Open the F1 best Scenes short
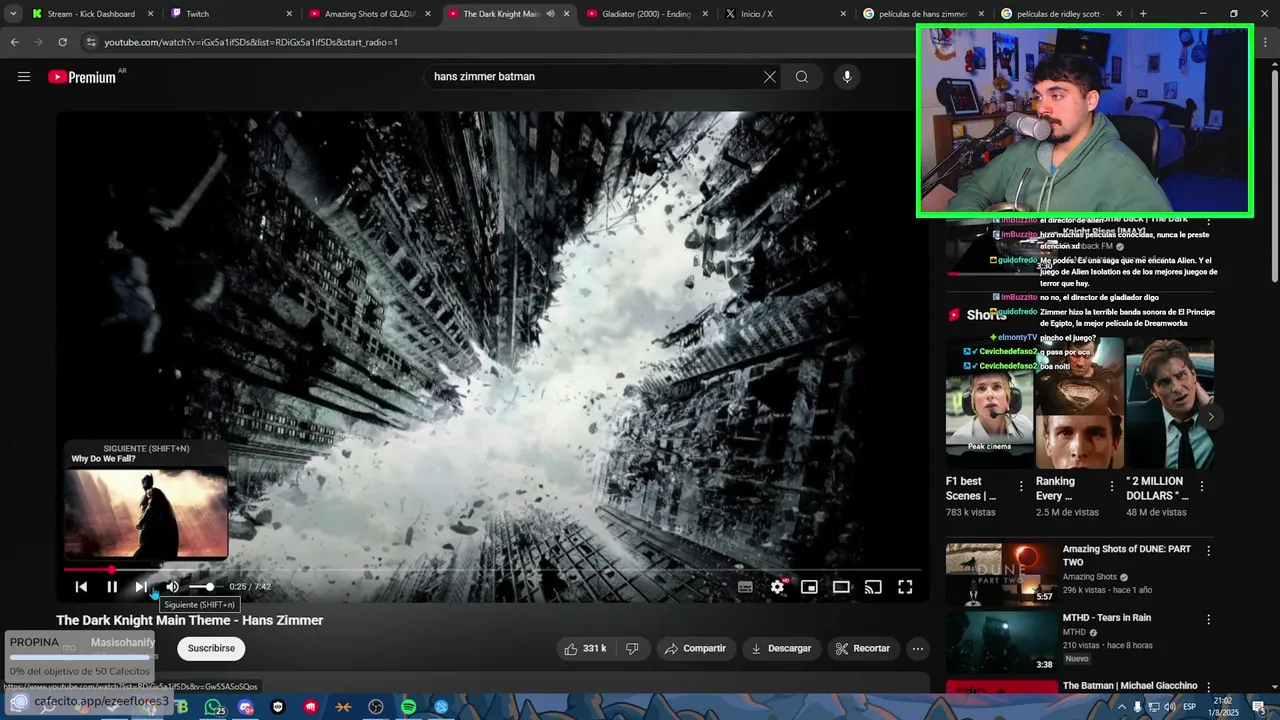Image resolution: width=1280 pixels, height=720 pixels. [x=989, y=403]
